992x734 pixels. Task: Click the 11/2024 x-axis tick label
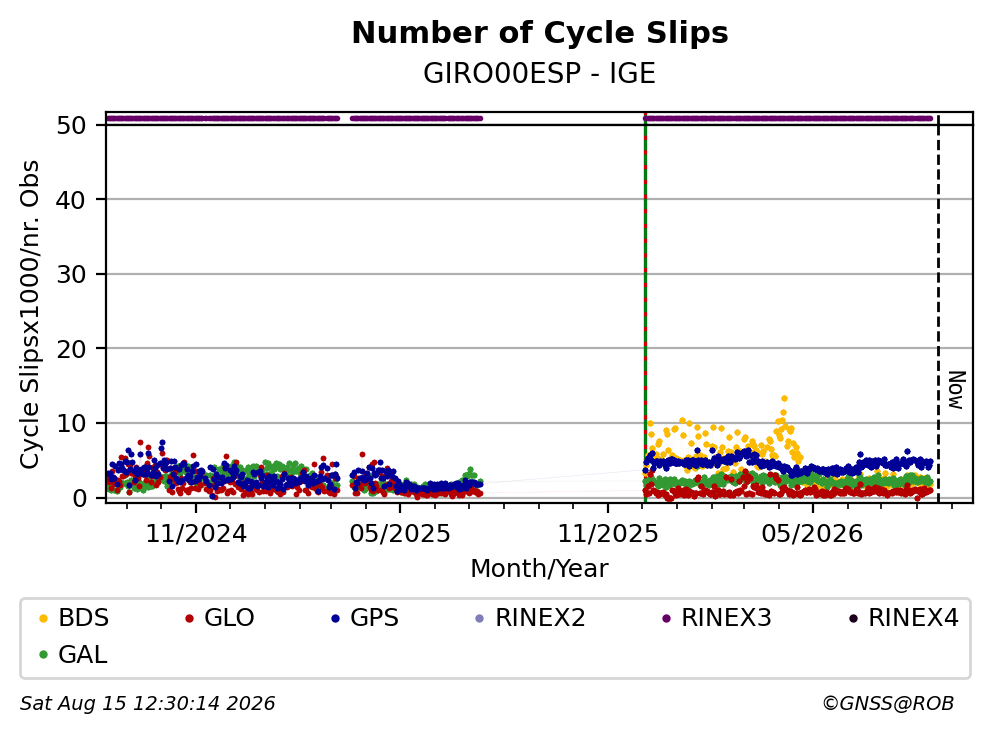[x=196, y=534]
